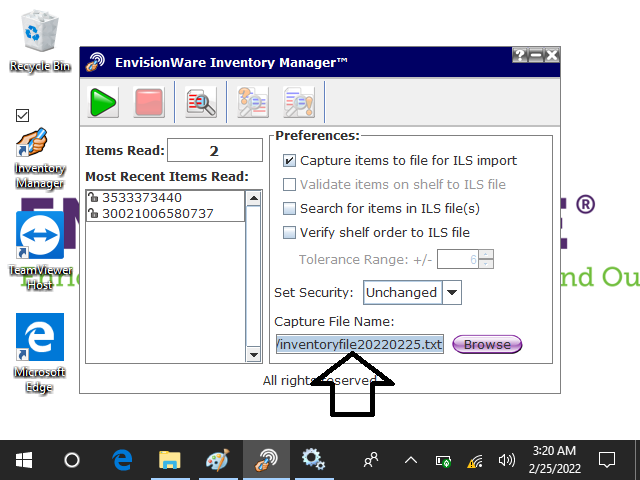Click the recent items scrollbar up arrow
This screenshot has width=640, height=480.
(253, 198)
